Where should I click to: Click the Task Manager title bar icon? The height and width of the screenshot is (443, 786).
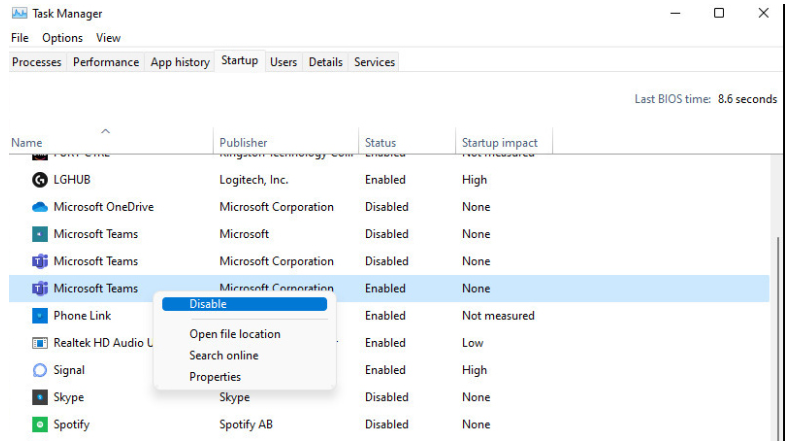tap(19, 14)
